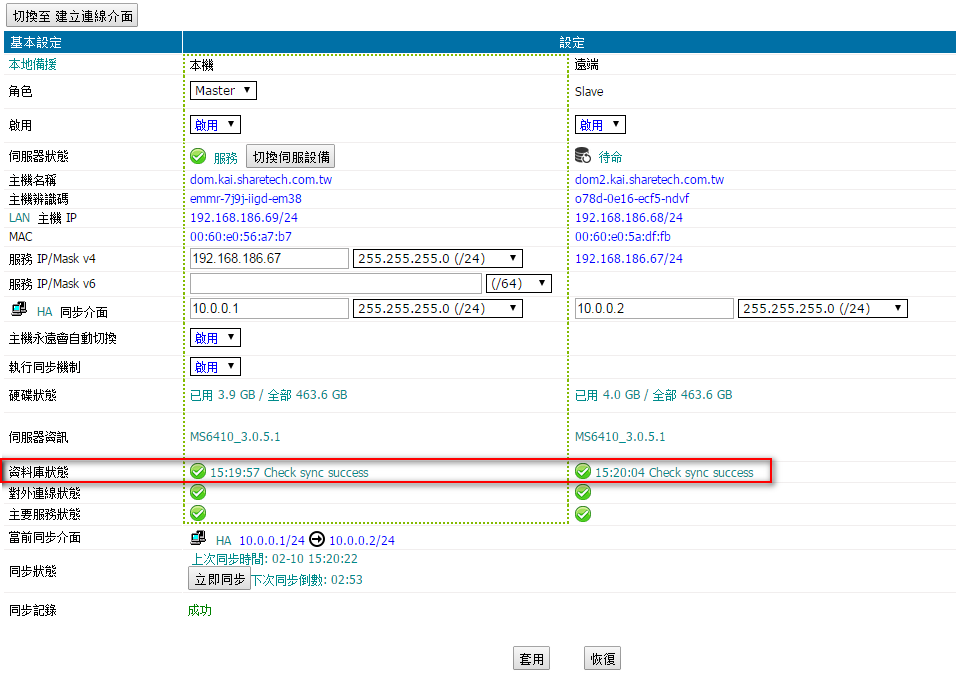This screenshot has height=677, width=957.
Task: Click local database status green check icon
Action: (198, 472)
